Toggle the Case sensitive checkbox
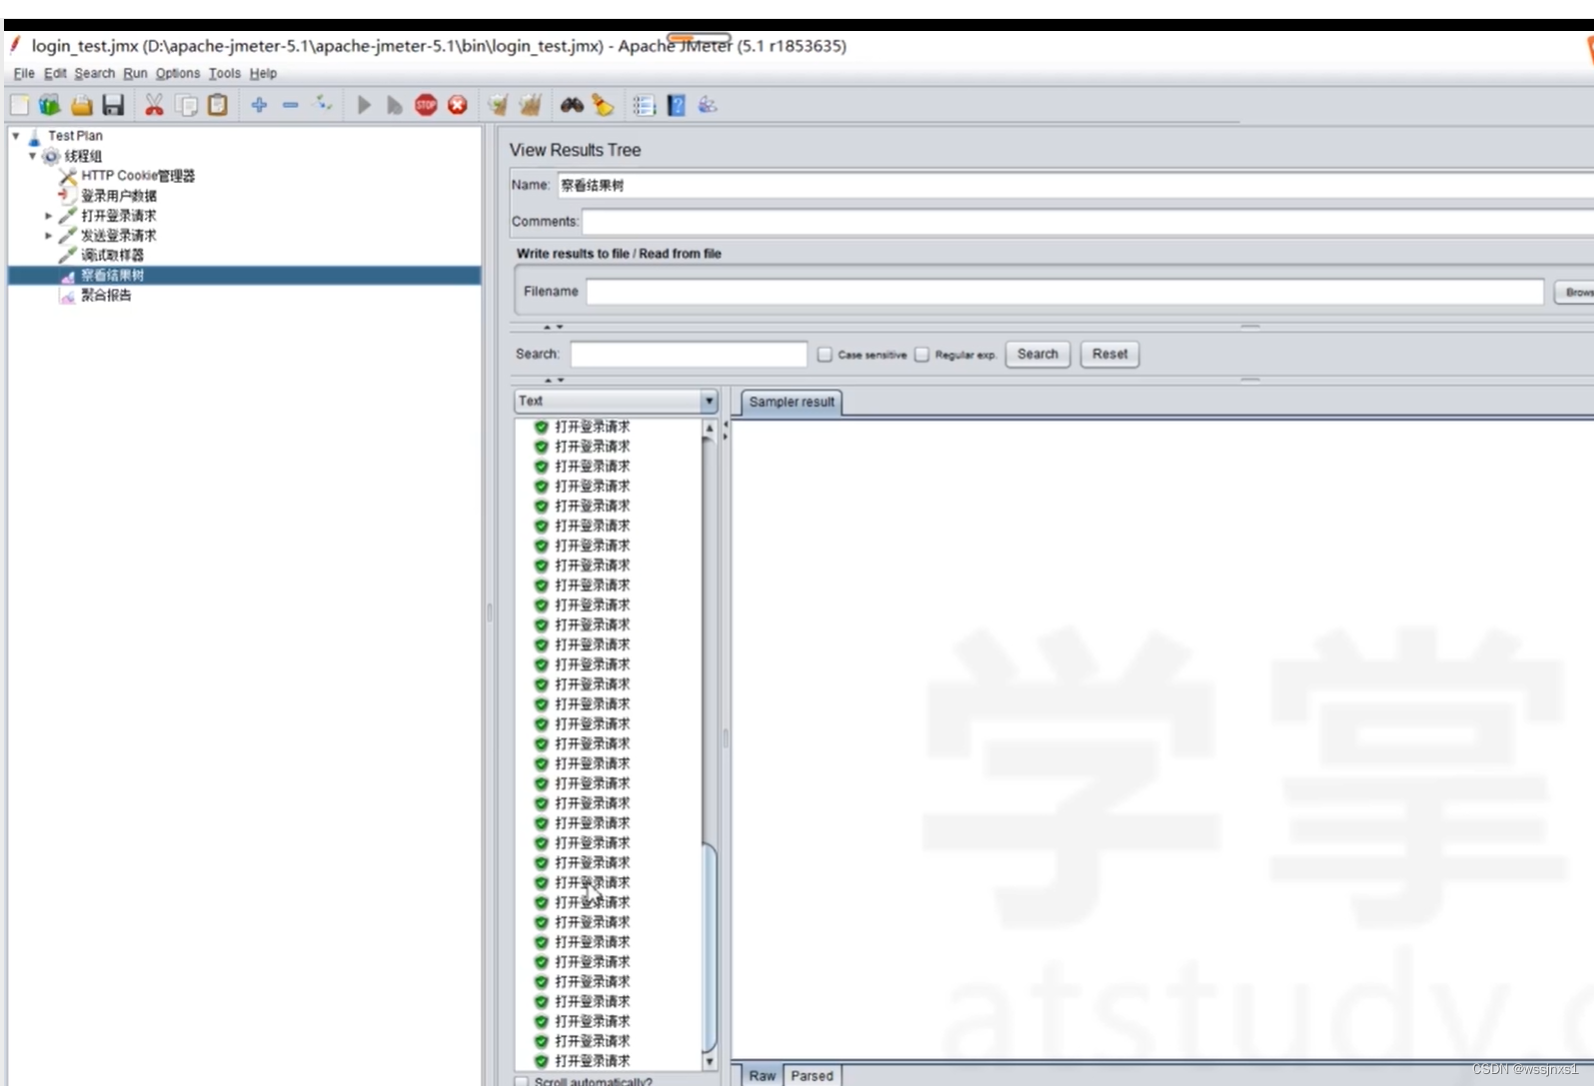 coord(824,354)
